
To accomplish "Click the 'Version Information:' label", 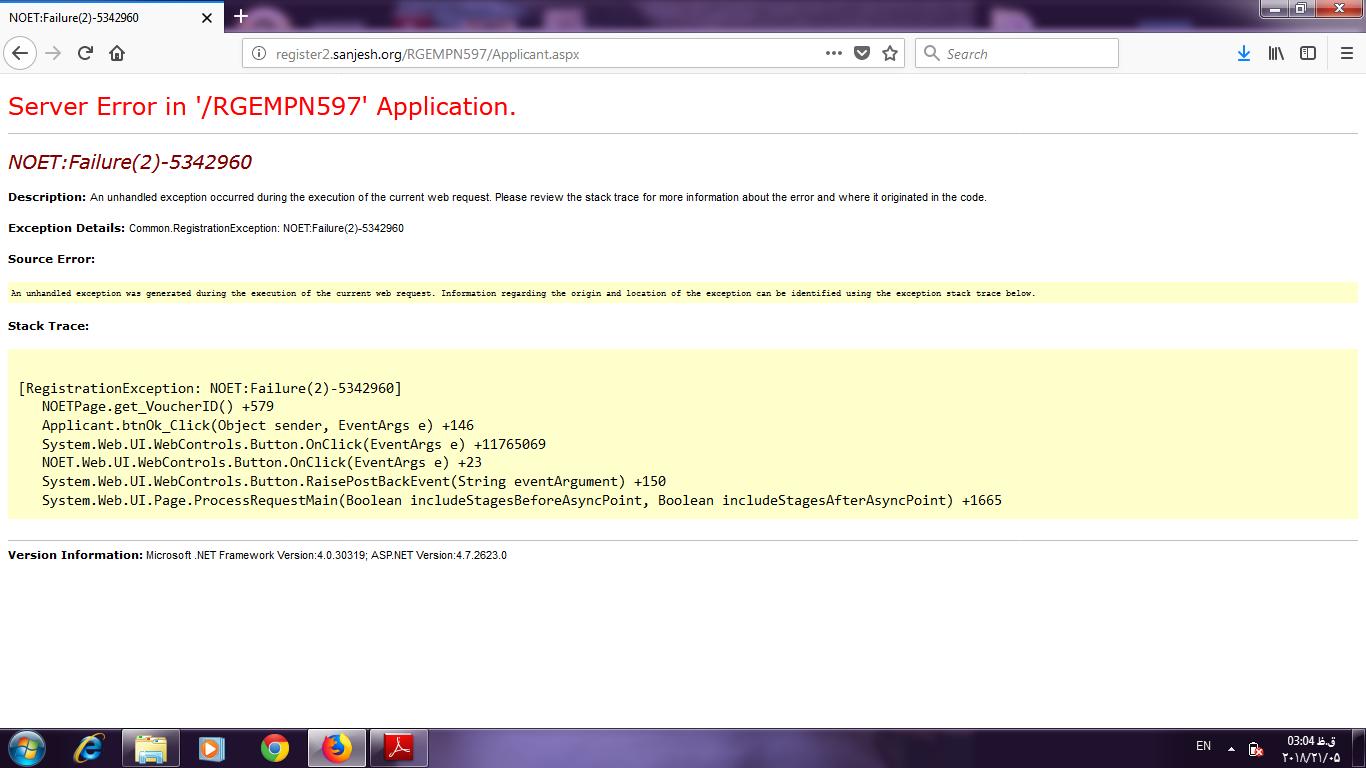I will tap(75, 555).
